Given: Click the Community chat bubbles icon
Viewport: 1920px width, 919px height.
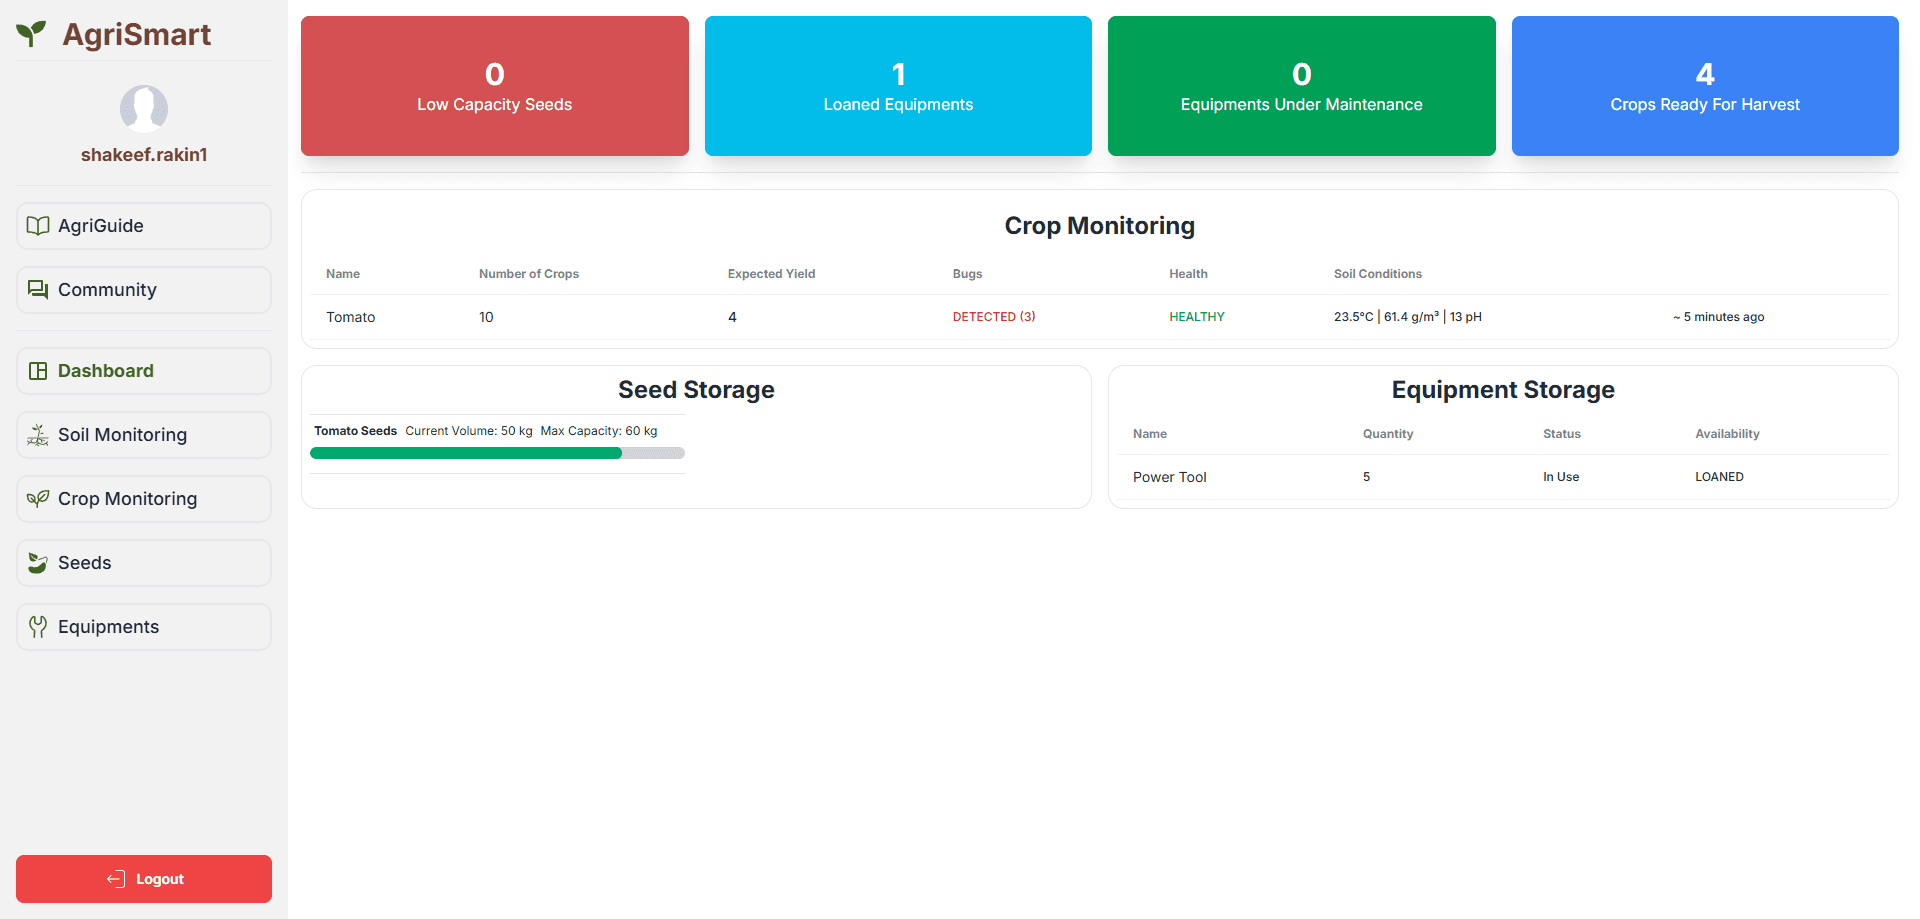Looking at the screenshot, I should point(38,290).
